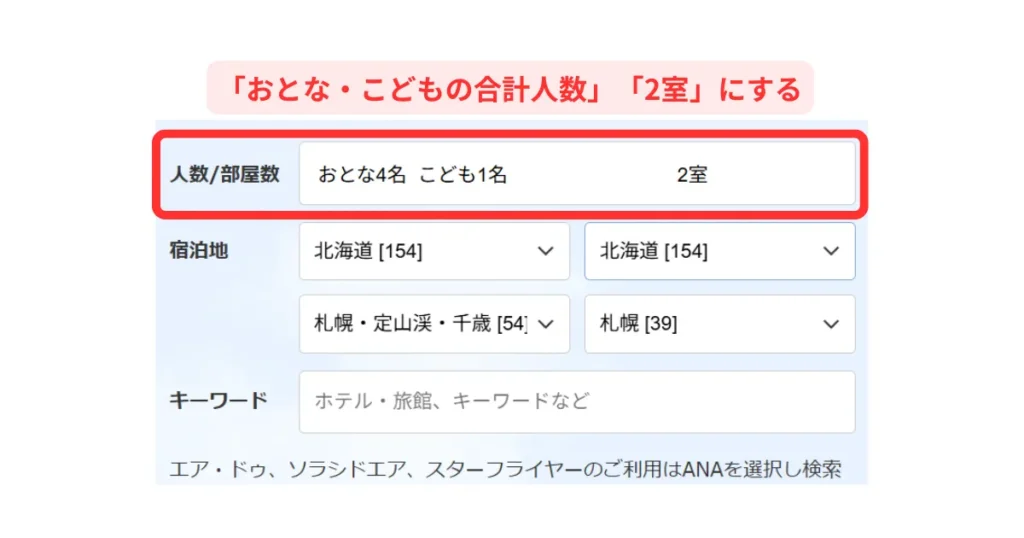Select the 2室 room count value

pos(692,175)
